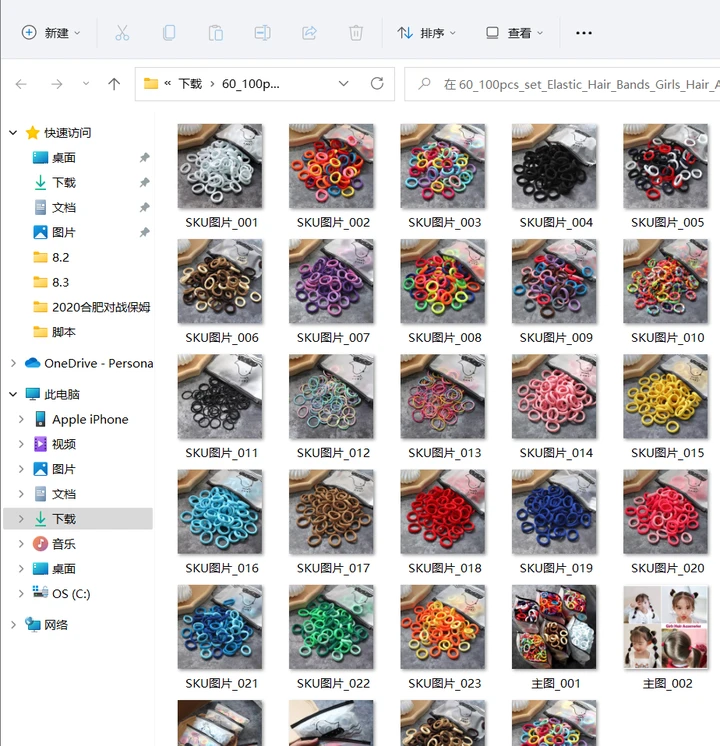
Task: Select the SKU图片_016 light blue thumbnail
Action: tap(220, 511)
